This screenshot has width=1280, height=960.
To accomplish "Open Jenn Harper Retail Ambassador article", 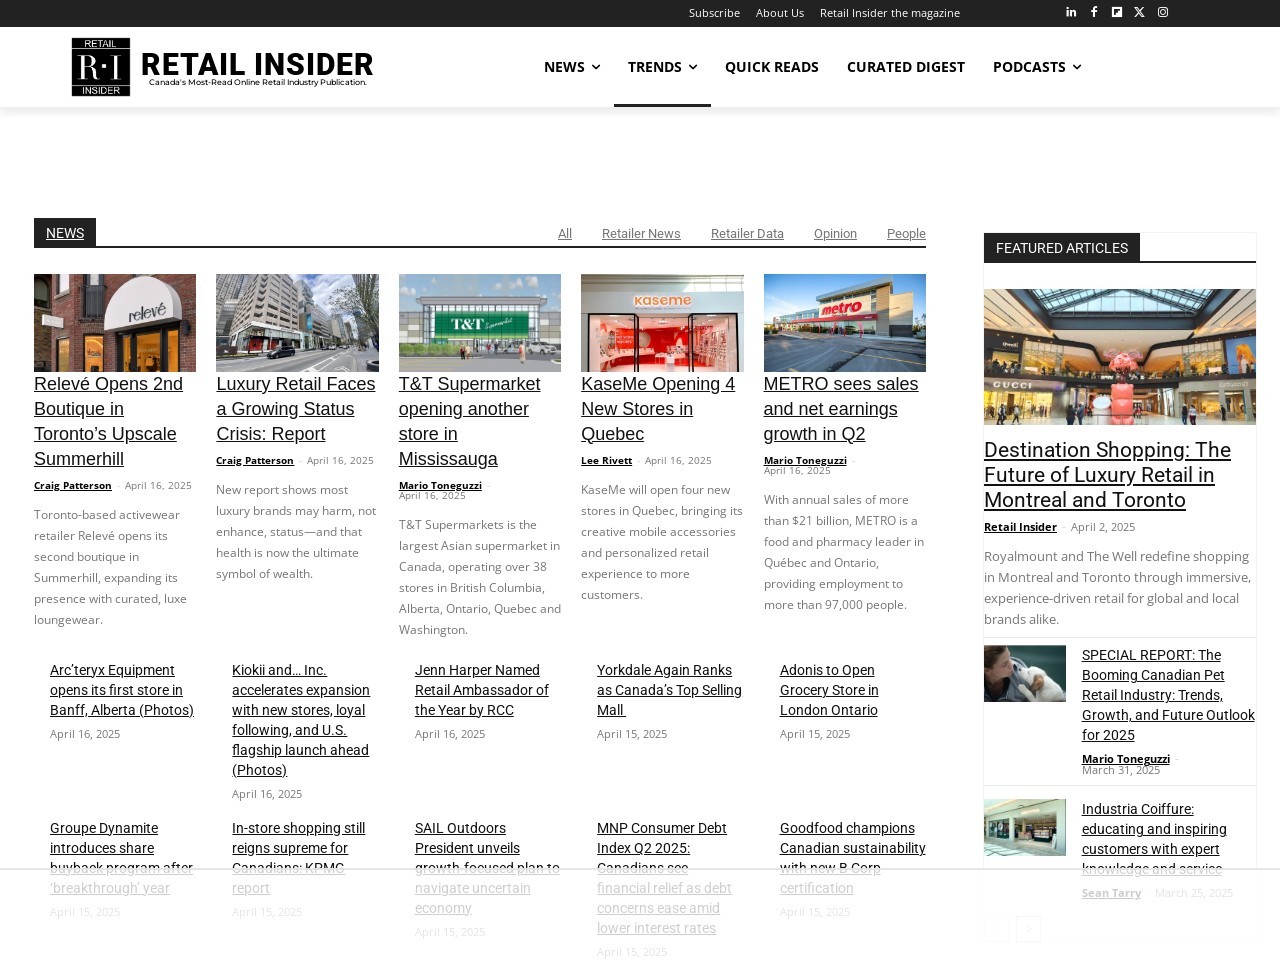I will pos(482,690).
